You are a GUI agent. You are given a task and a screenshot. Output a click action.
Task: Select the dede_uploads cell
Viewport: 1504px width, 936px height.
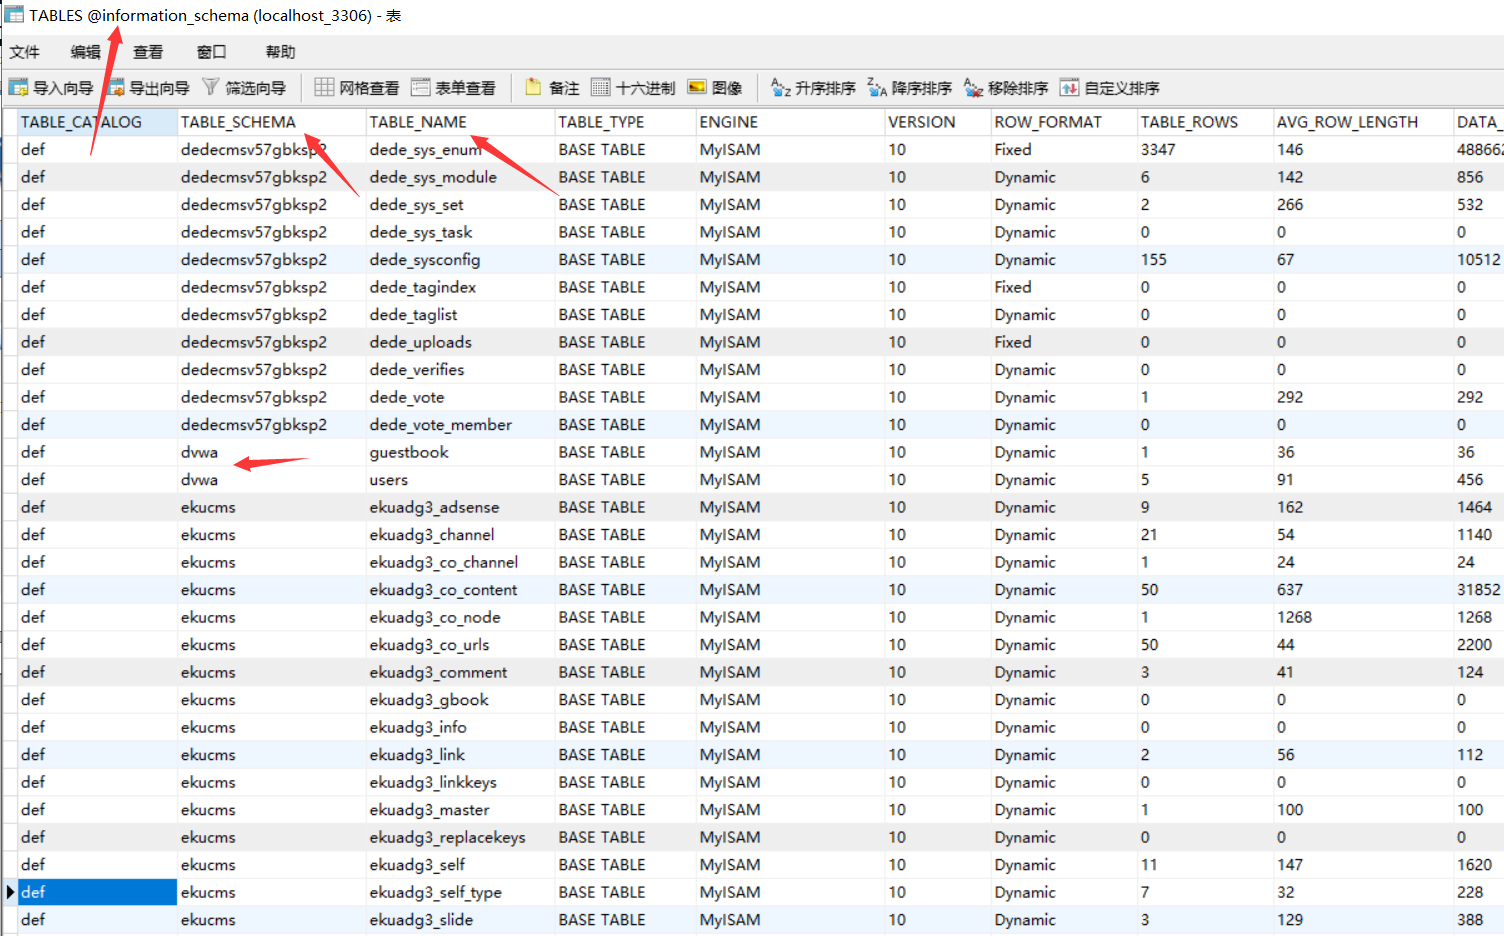461,342
